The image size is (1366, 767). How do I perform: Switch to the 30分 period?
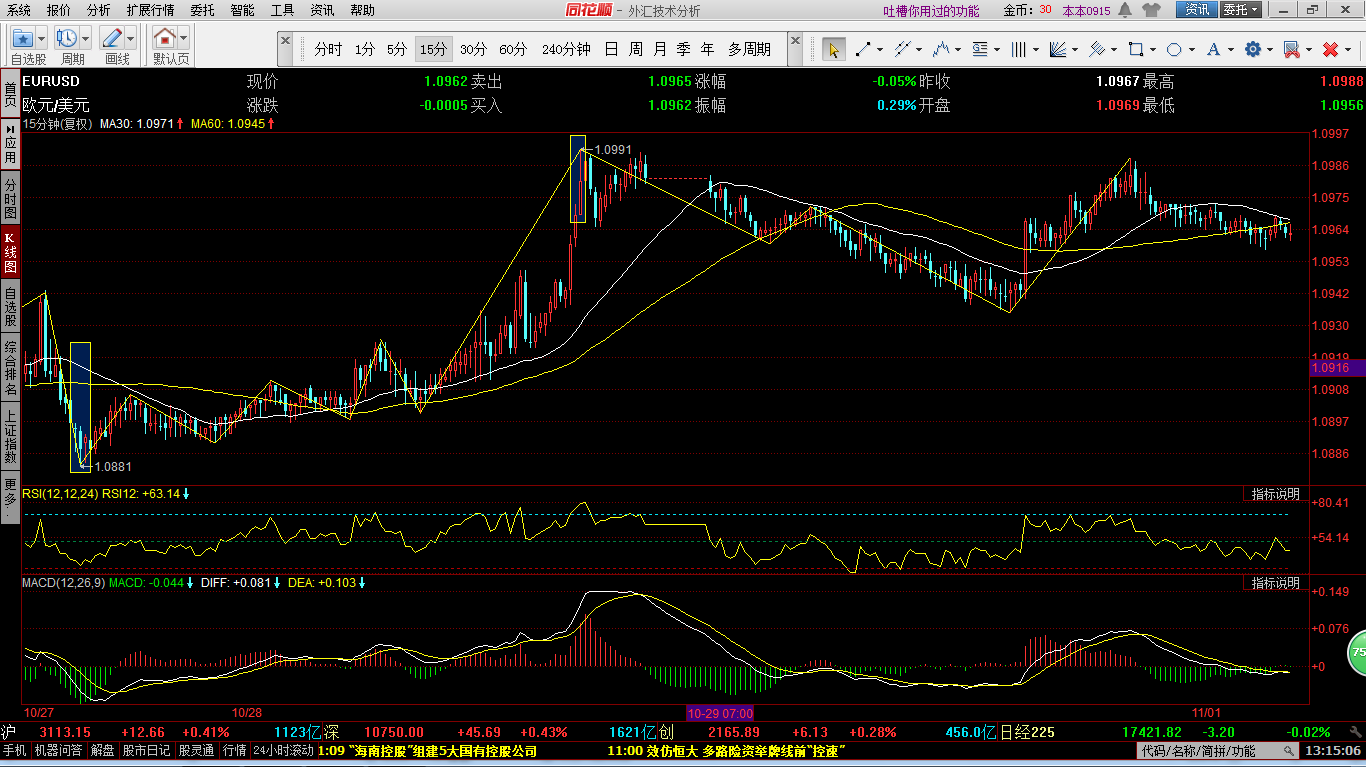(473, 49)
